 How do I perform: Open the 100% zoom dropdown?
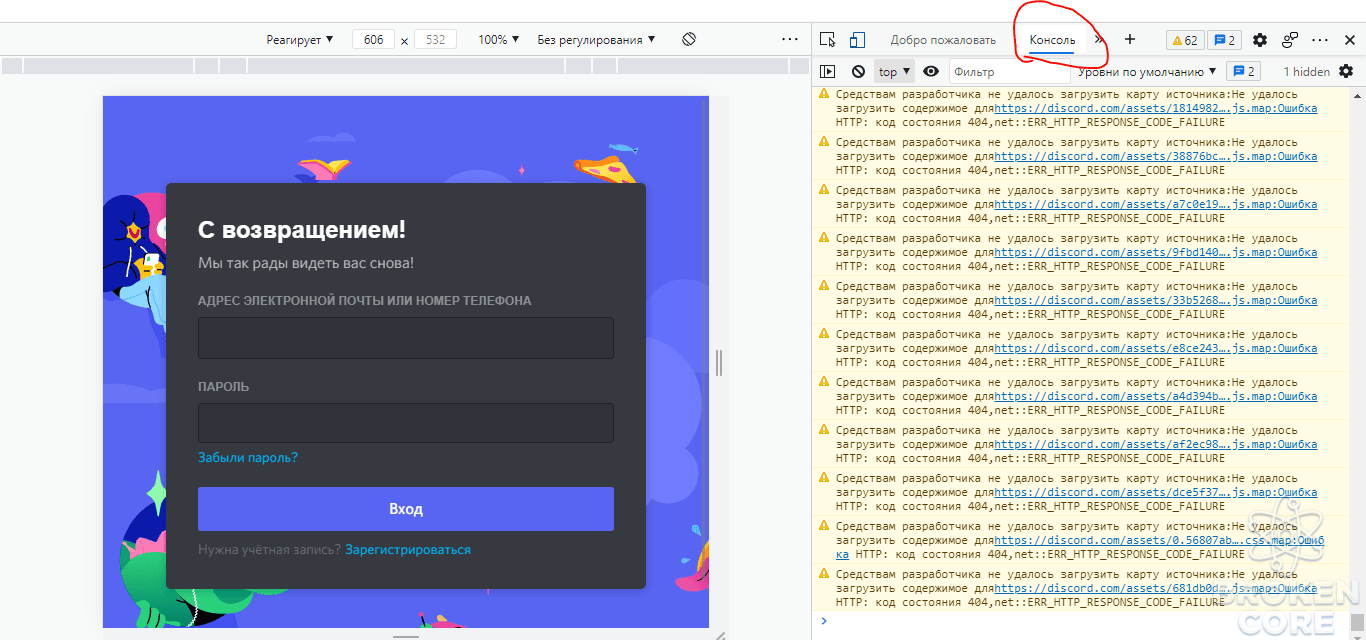pos(498,40)
